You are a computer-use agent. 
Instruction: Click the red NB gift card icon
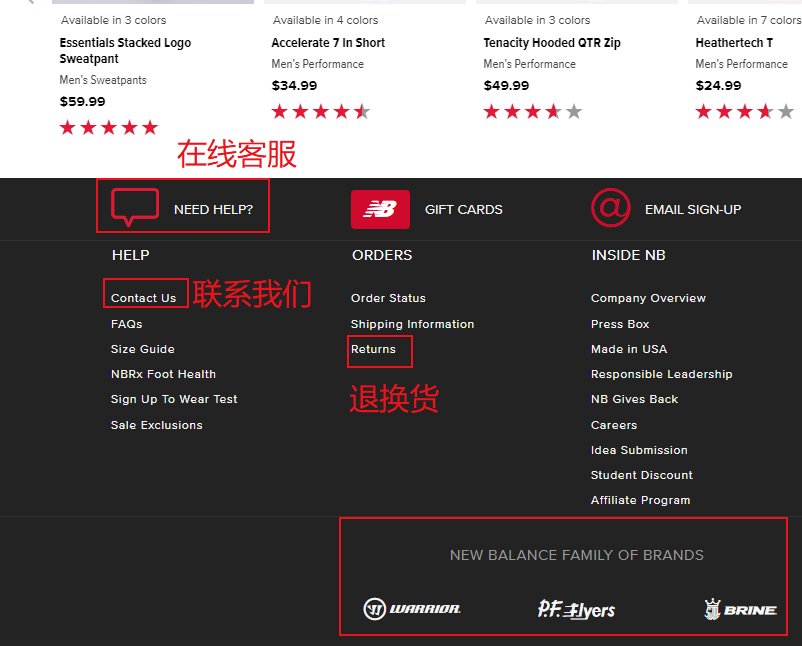pos(380,209)
